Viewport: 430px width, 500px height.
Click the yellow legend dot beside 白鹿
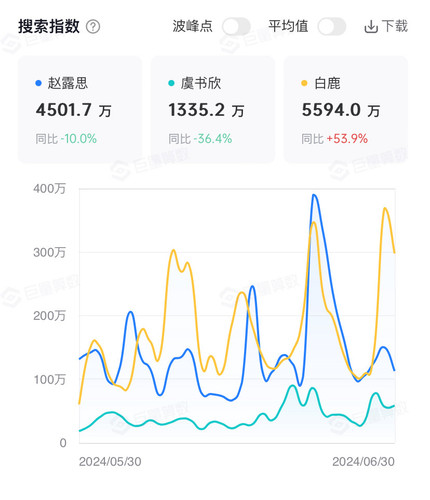tap(304, 83)
